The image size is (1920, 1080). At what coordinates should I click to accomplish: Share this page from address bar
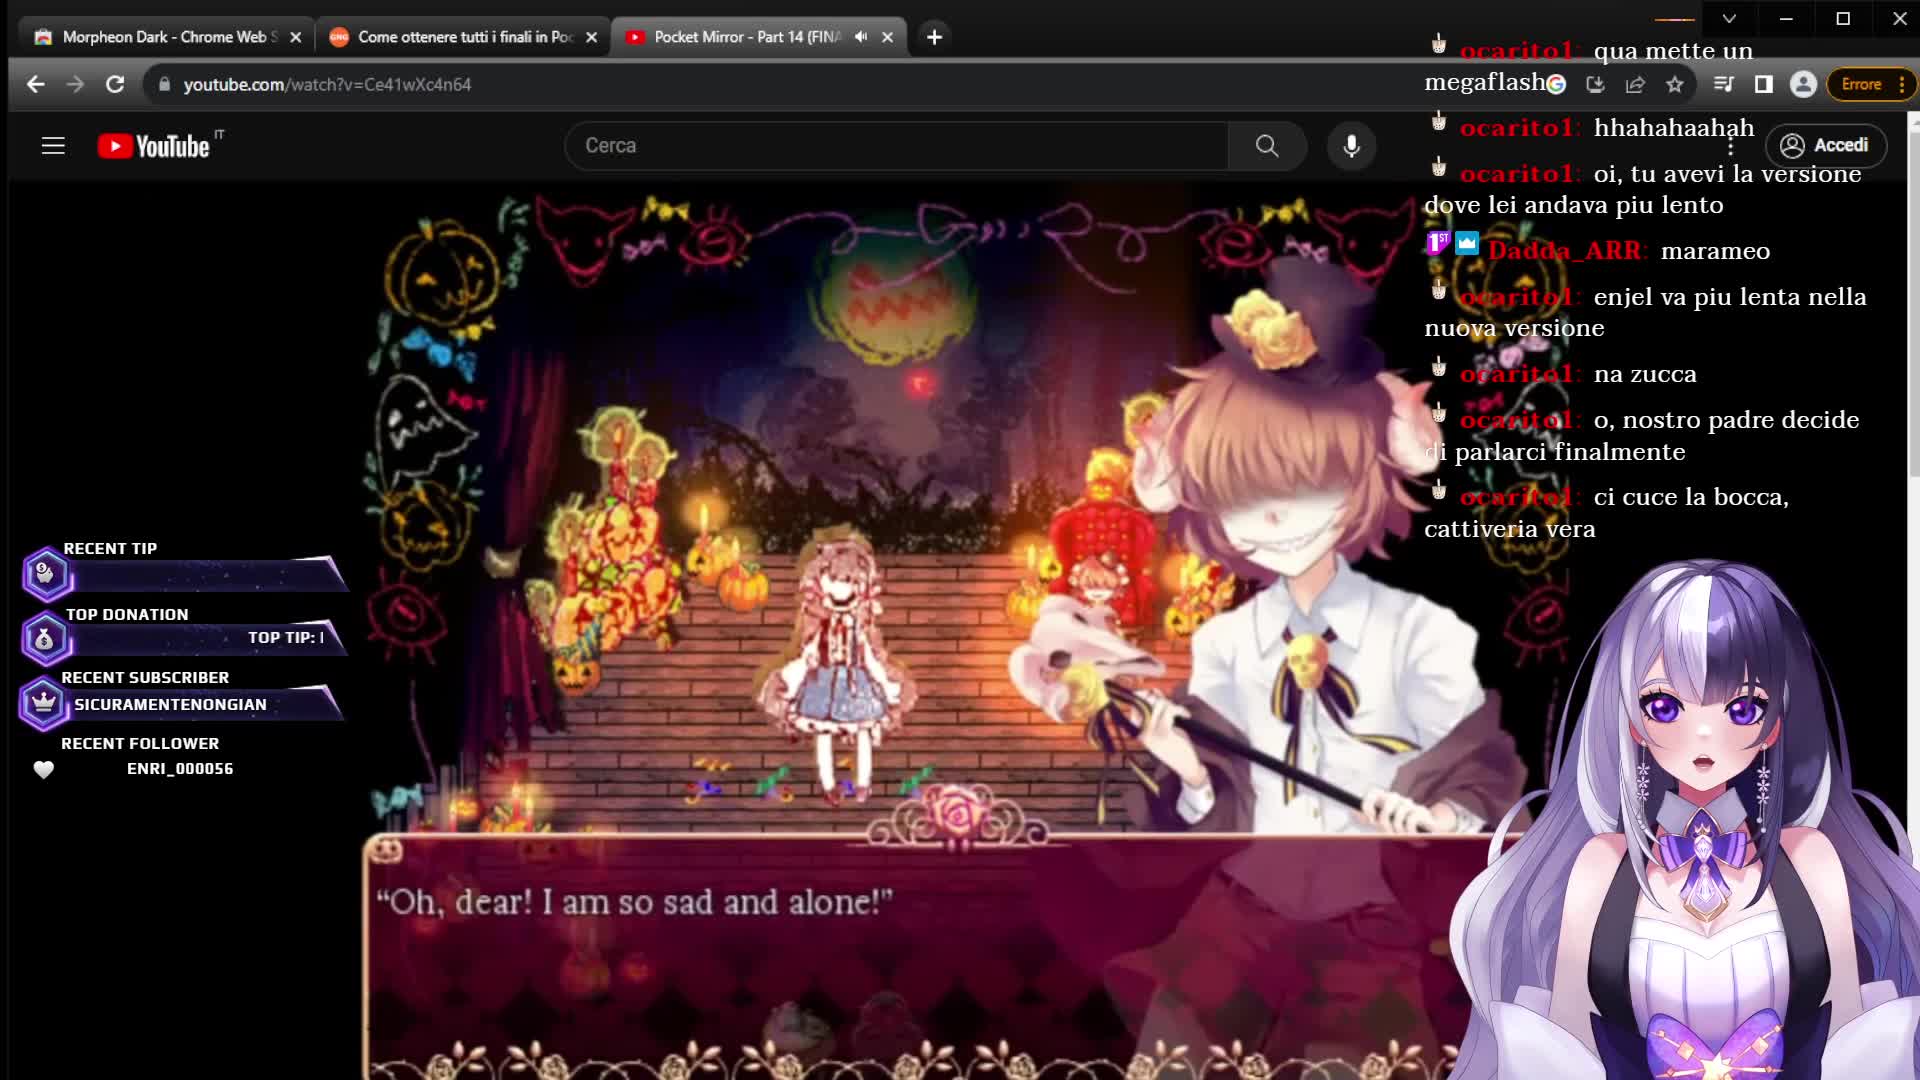point(1635,85)
